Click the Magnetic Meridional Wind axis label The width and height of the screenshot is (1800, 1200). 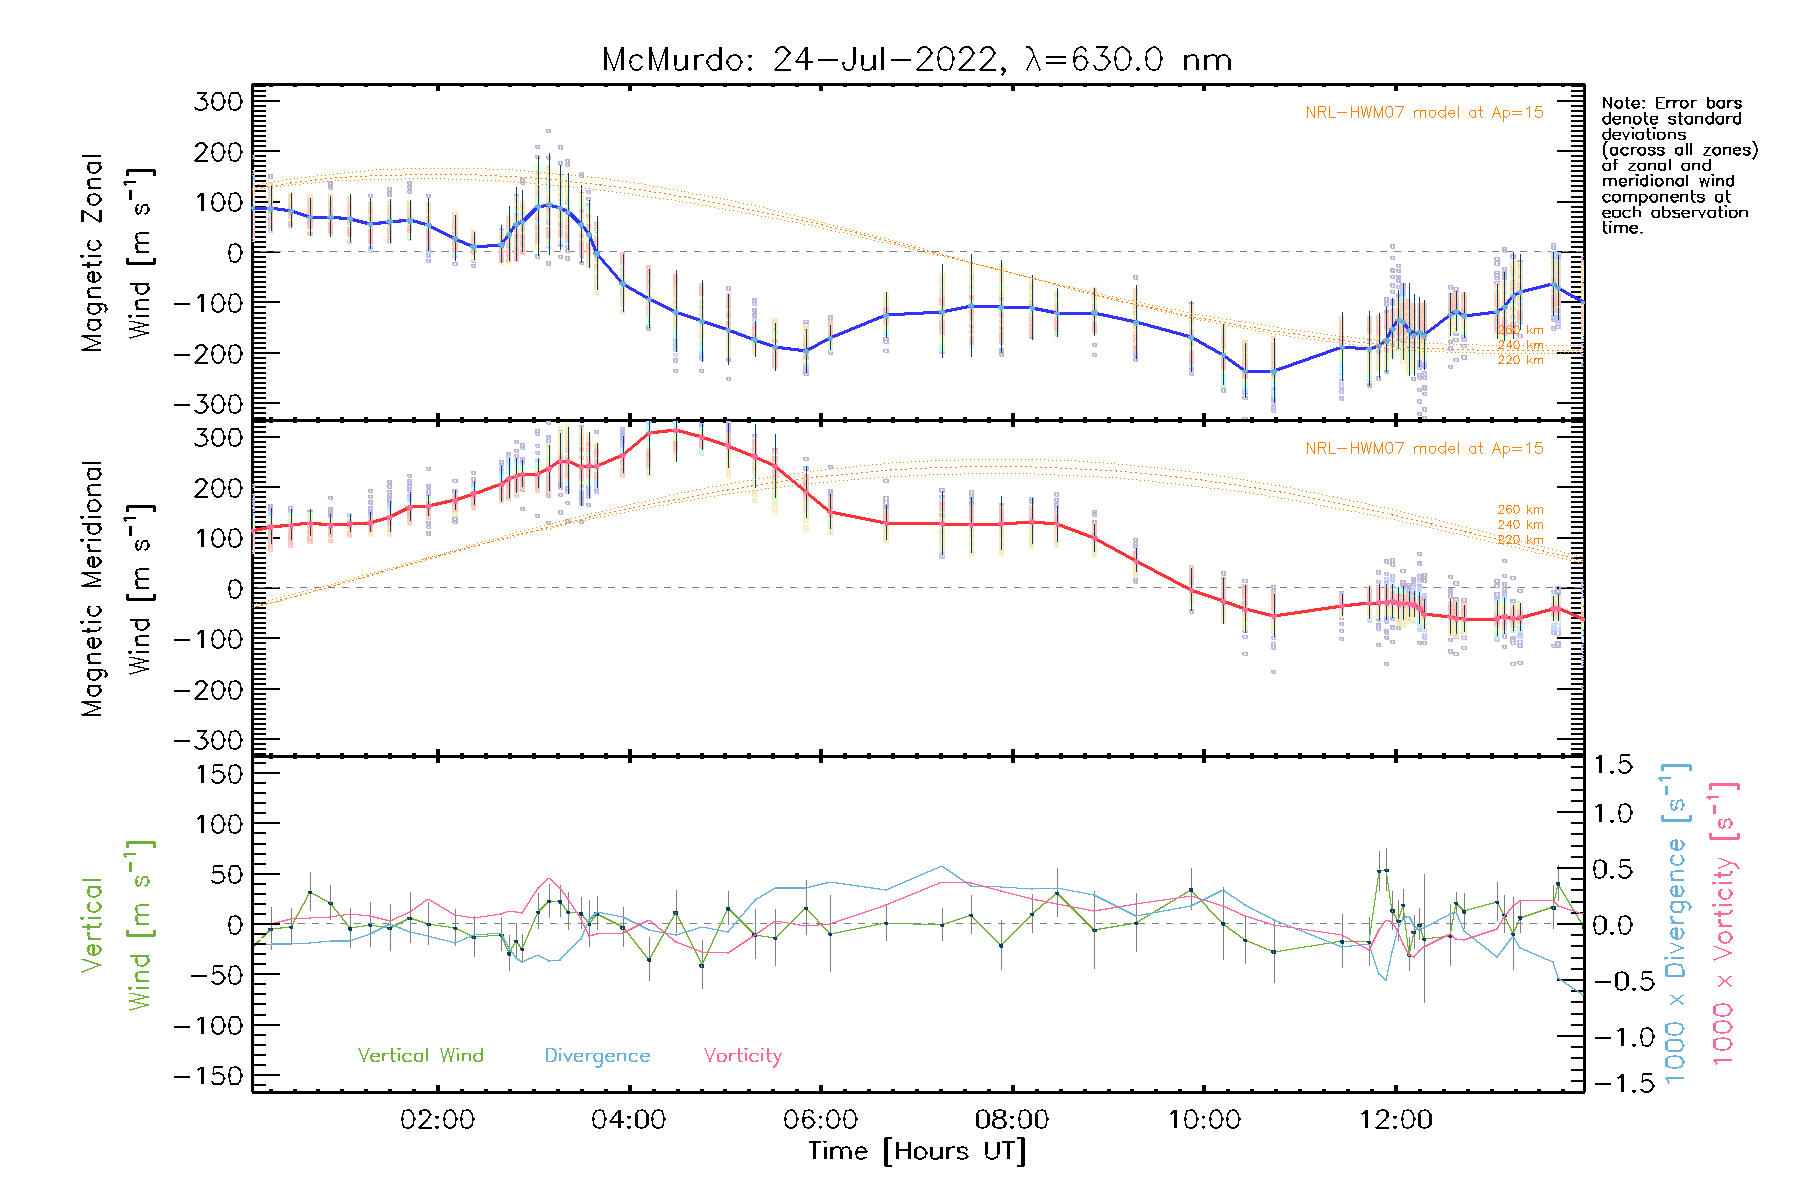[116, 588]
